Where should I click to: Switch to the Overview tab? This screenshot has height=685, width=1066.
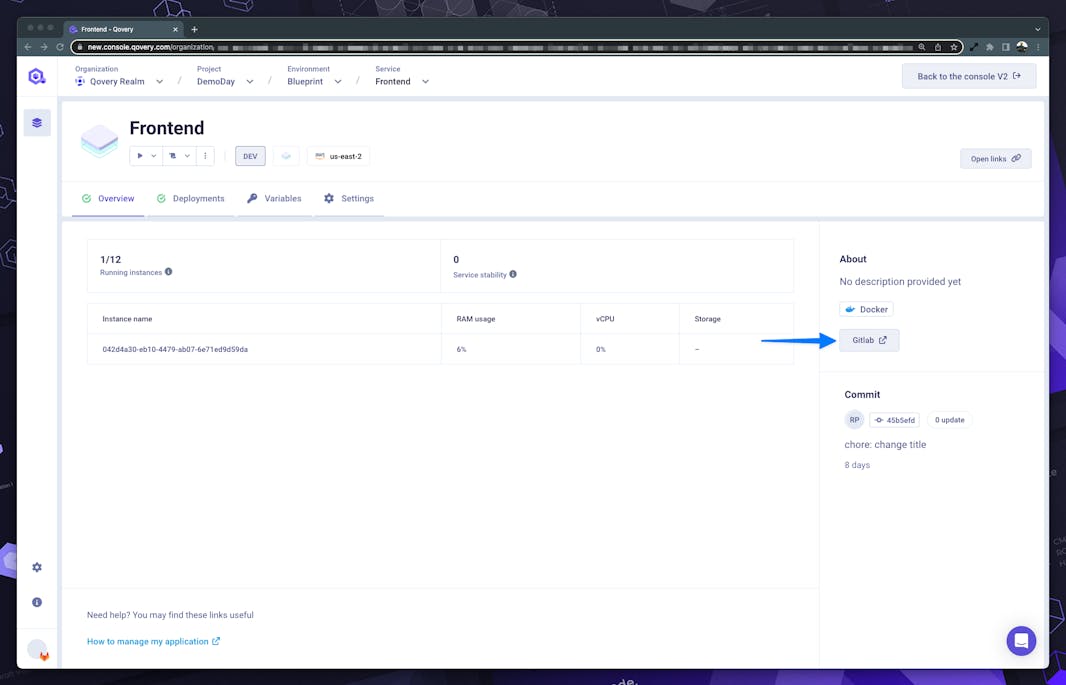(108, 198)
